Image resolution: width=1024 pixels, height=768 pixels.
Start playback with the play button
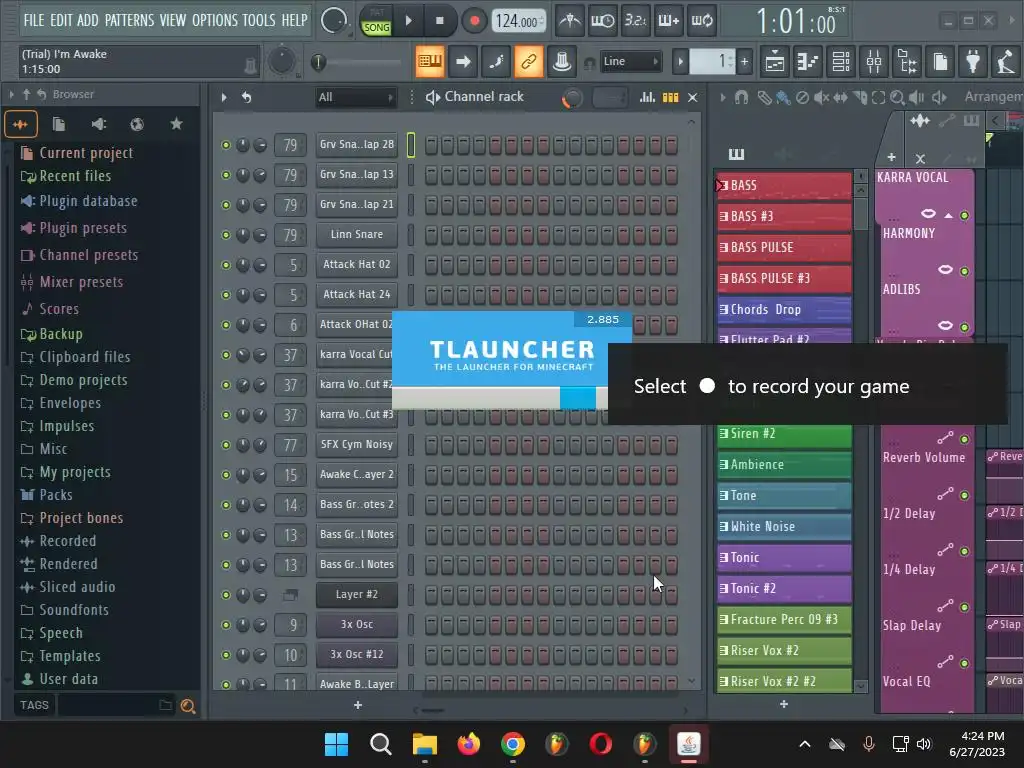point(409,21)
